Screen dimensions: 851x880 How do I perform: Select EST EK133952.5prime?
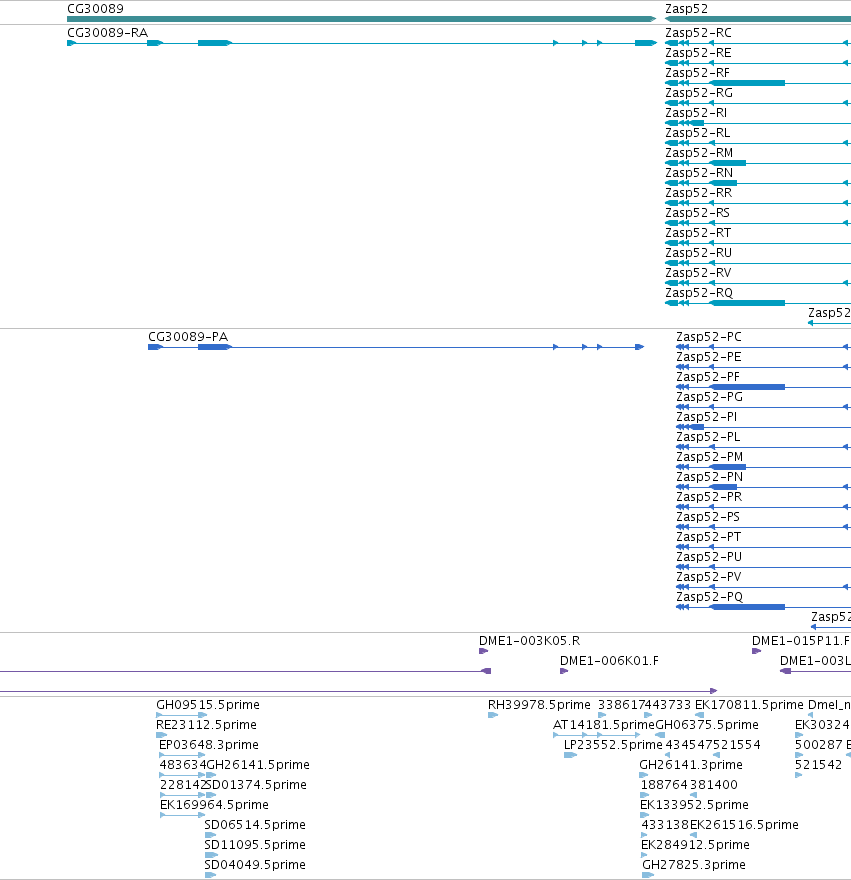coord(694,805)
